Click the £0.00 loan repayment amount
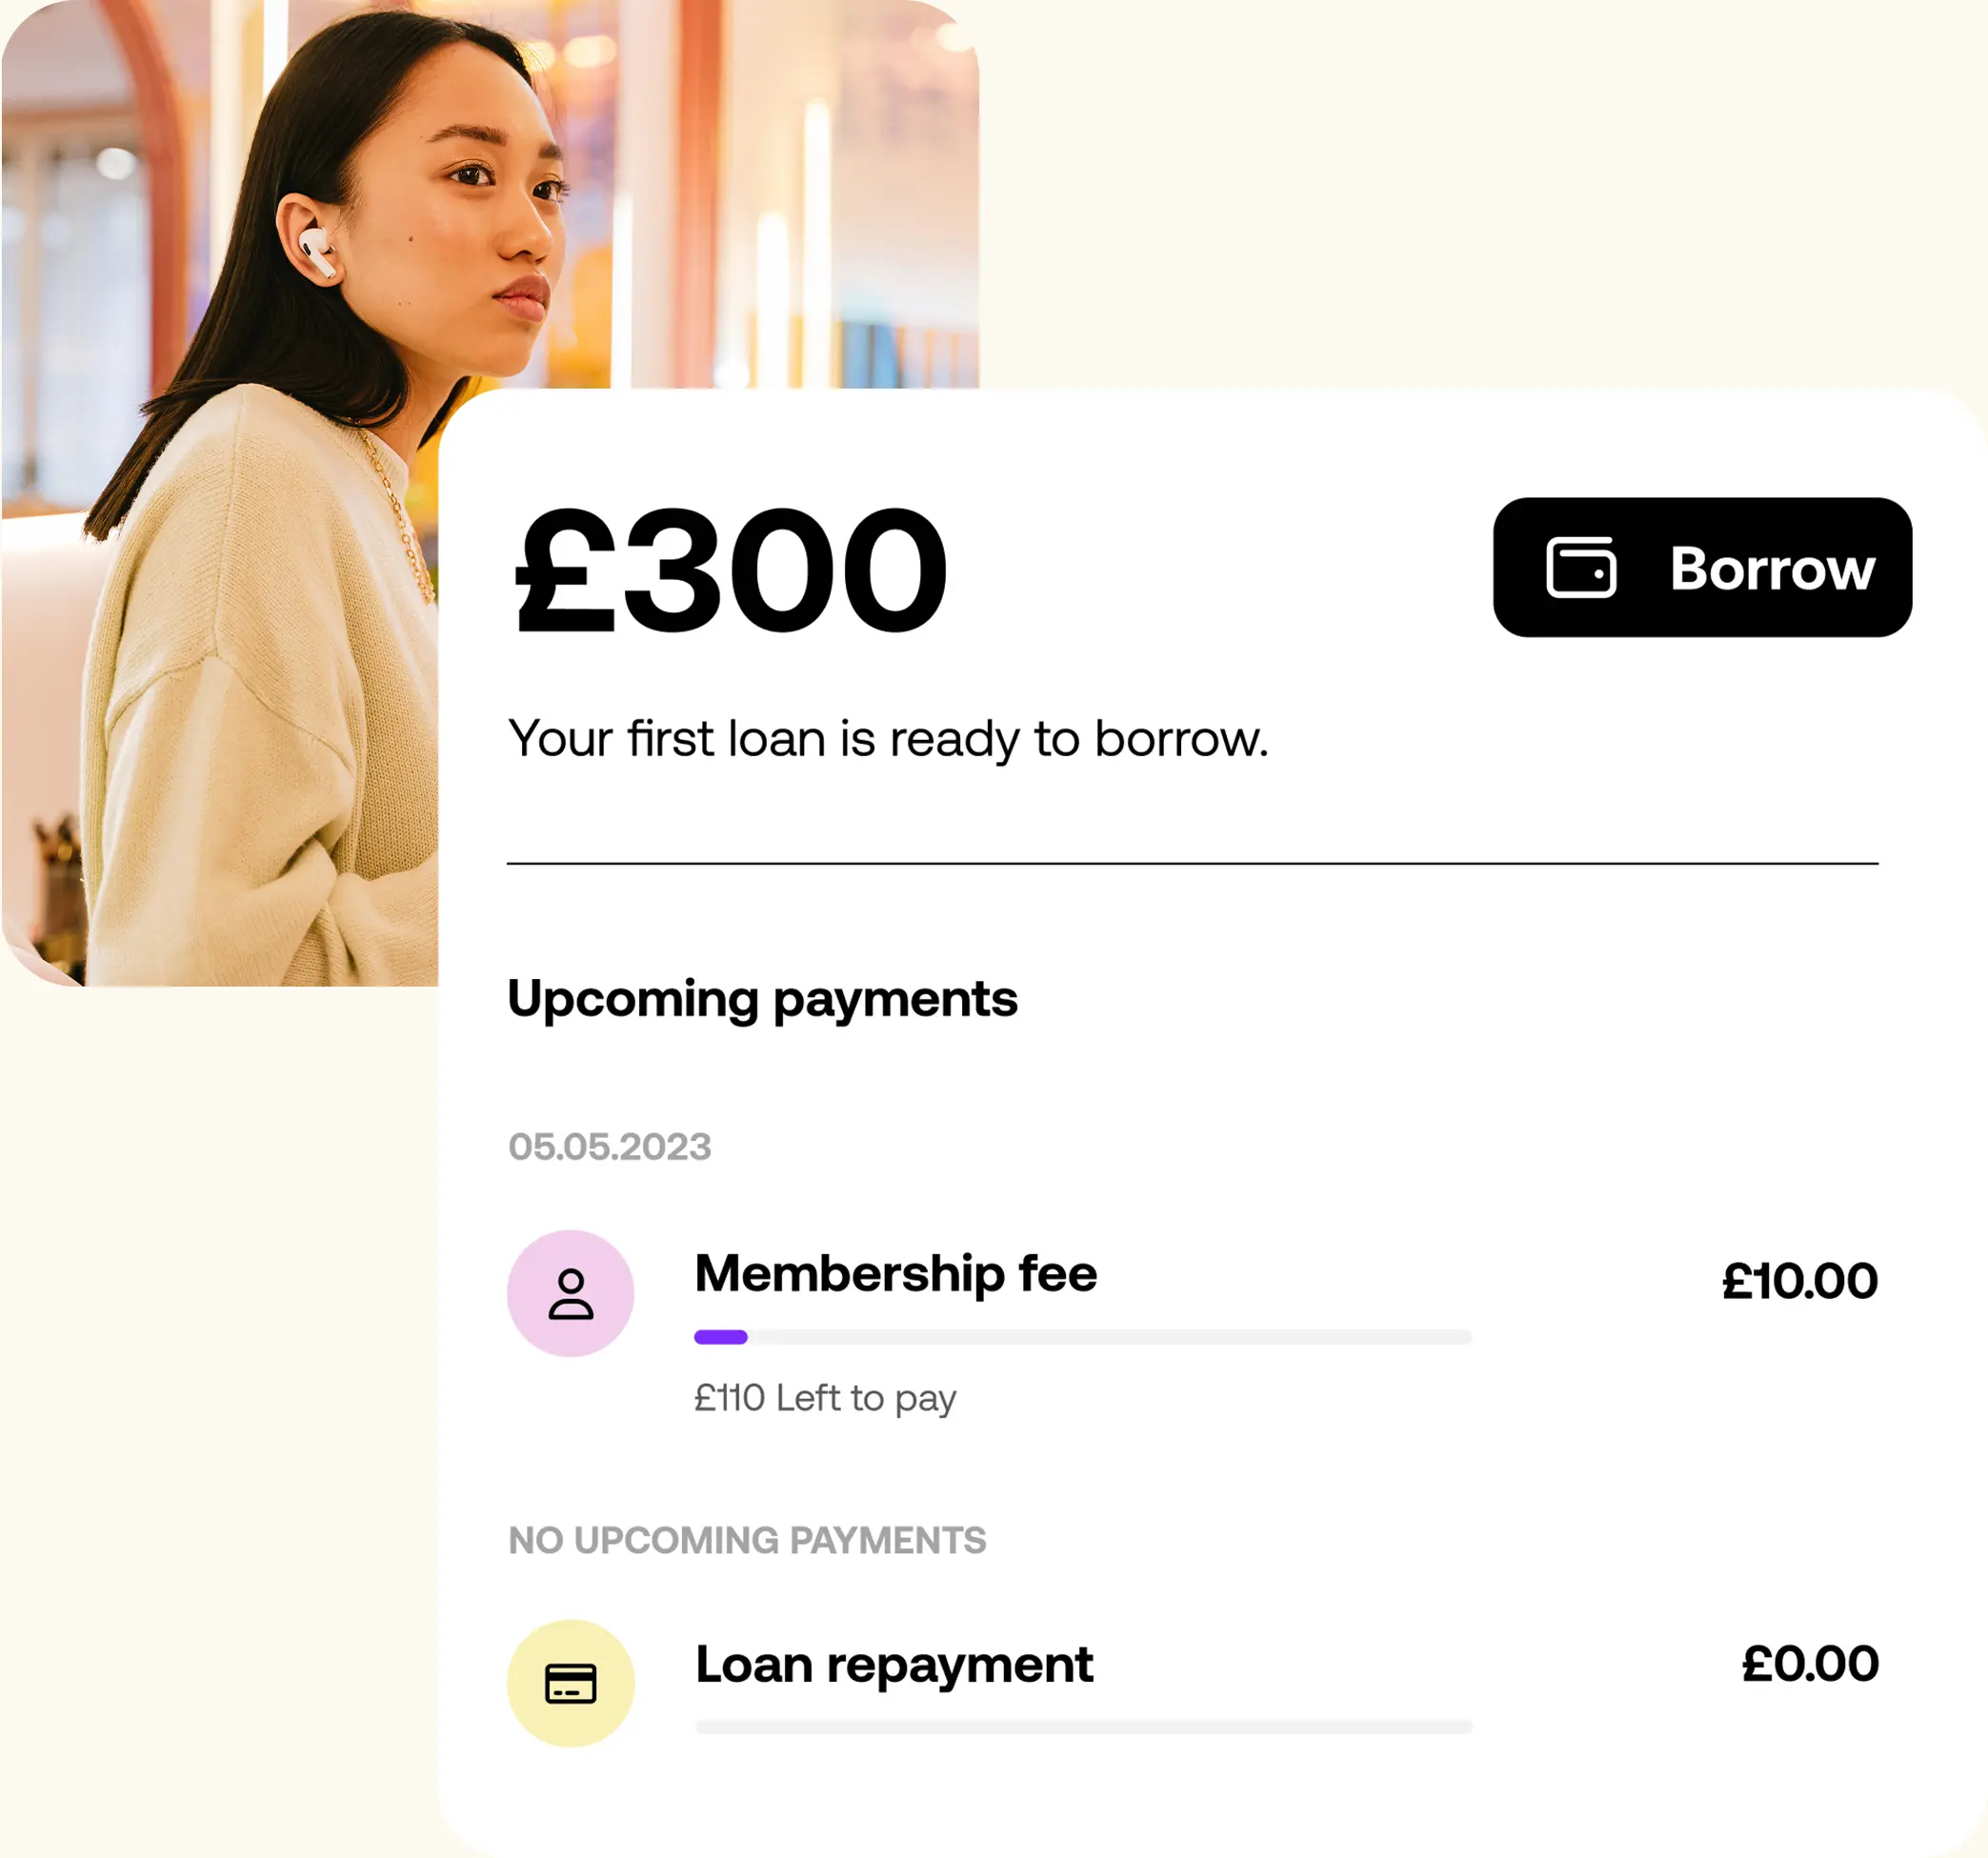This screenshot has width=1988, height=1858. coord(1810,1664)
